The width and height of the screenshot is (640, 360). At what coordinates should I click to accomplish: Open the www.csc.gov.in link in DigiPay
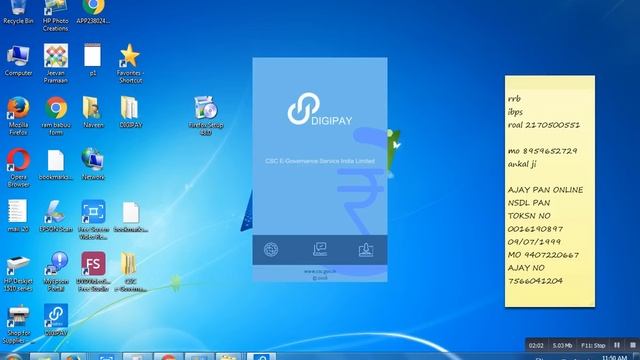click(320, 271)
